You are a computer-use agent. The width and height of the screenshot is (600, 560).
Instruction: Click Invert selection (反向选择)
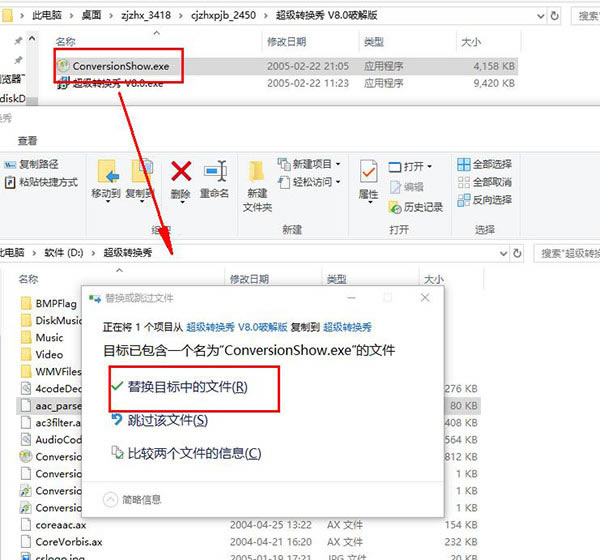[x=485, y=200]
